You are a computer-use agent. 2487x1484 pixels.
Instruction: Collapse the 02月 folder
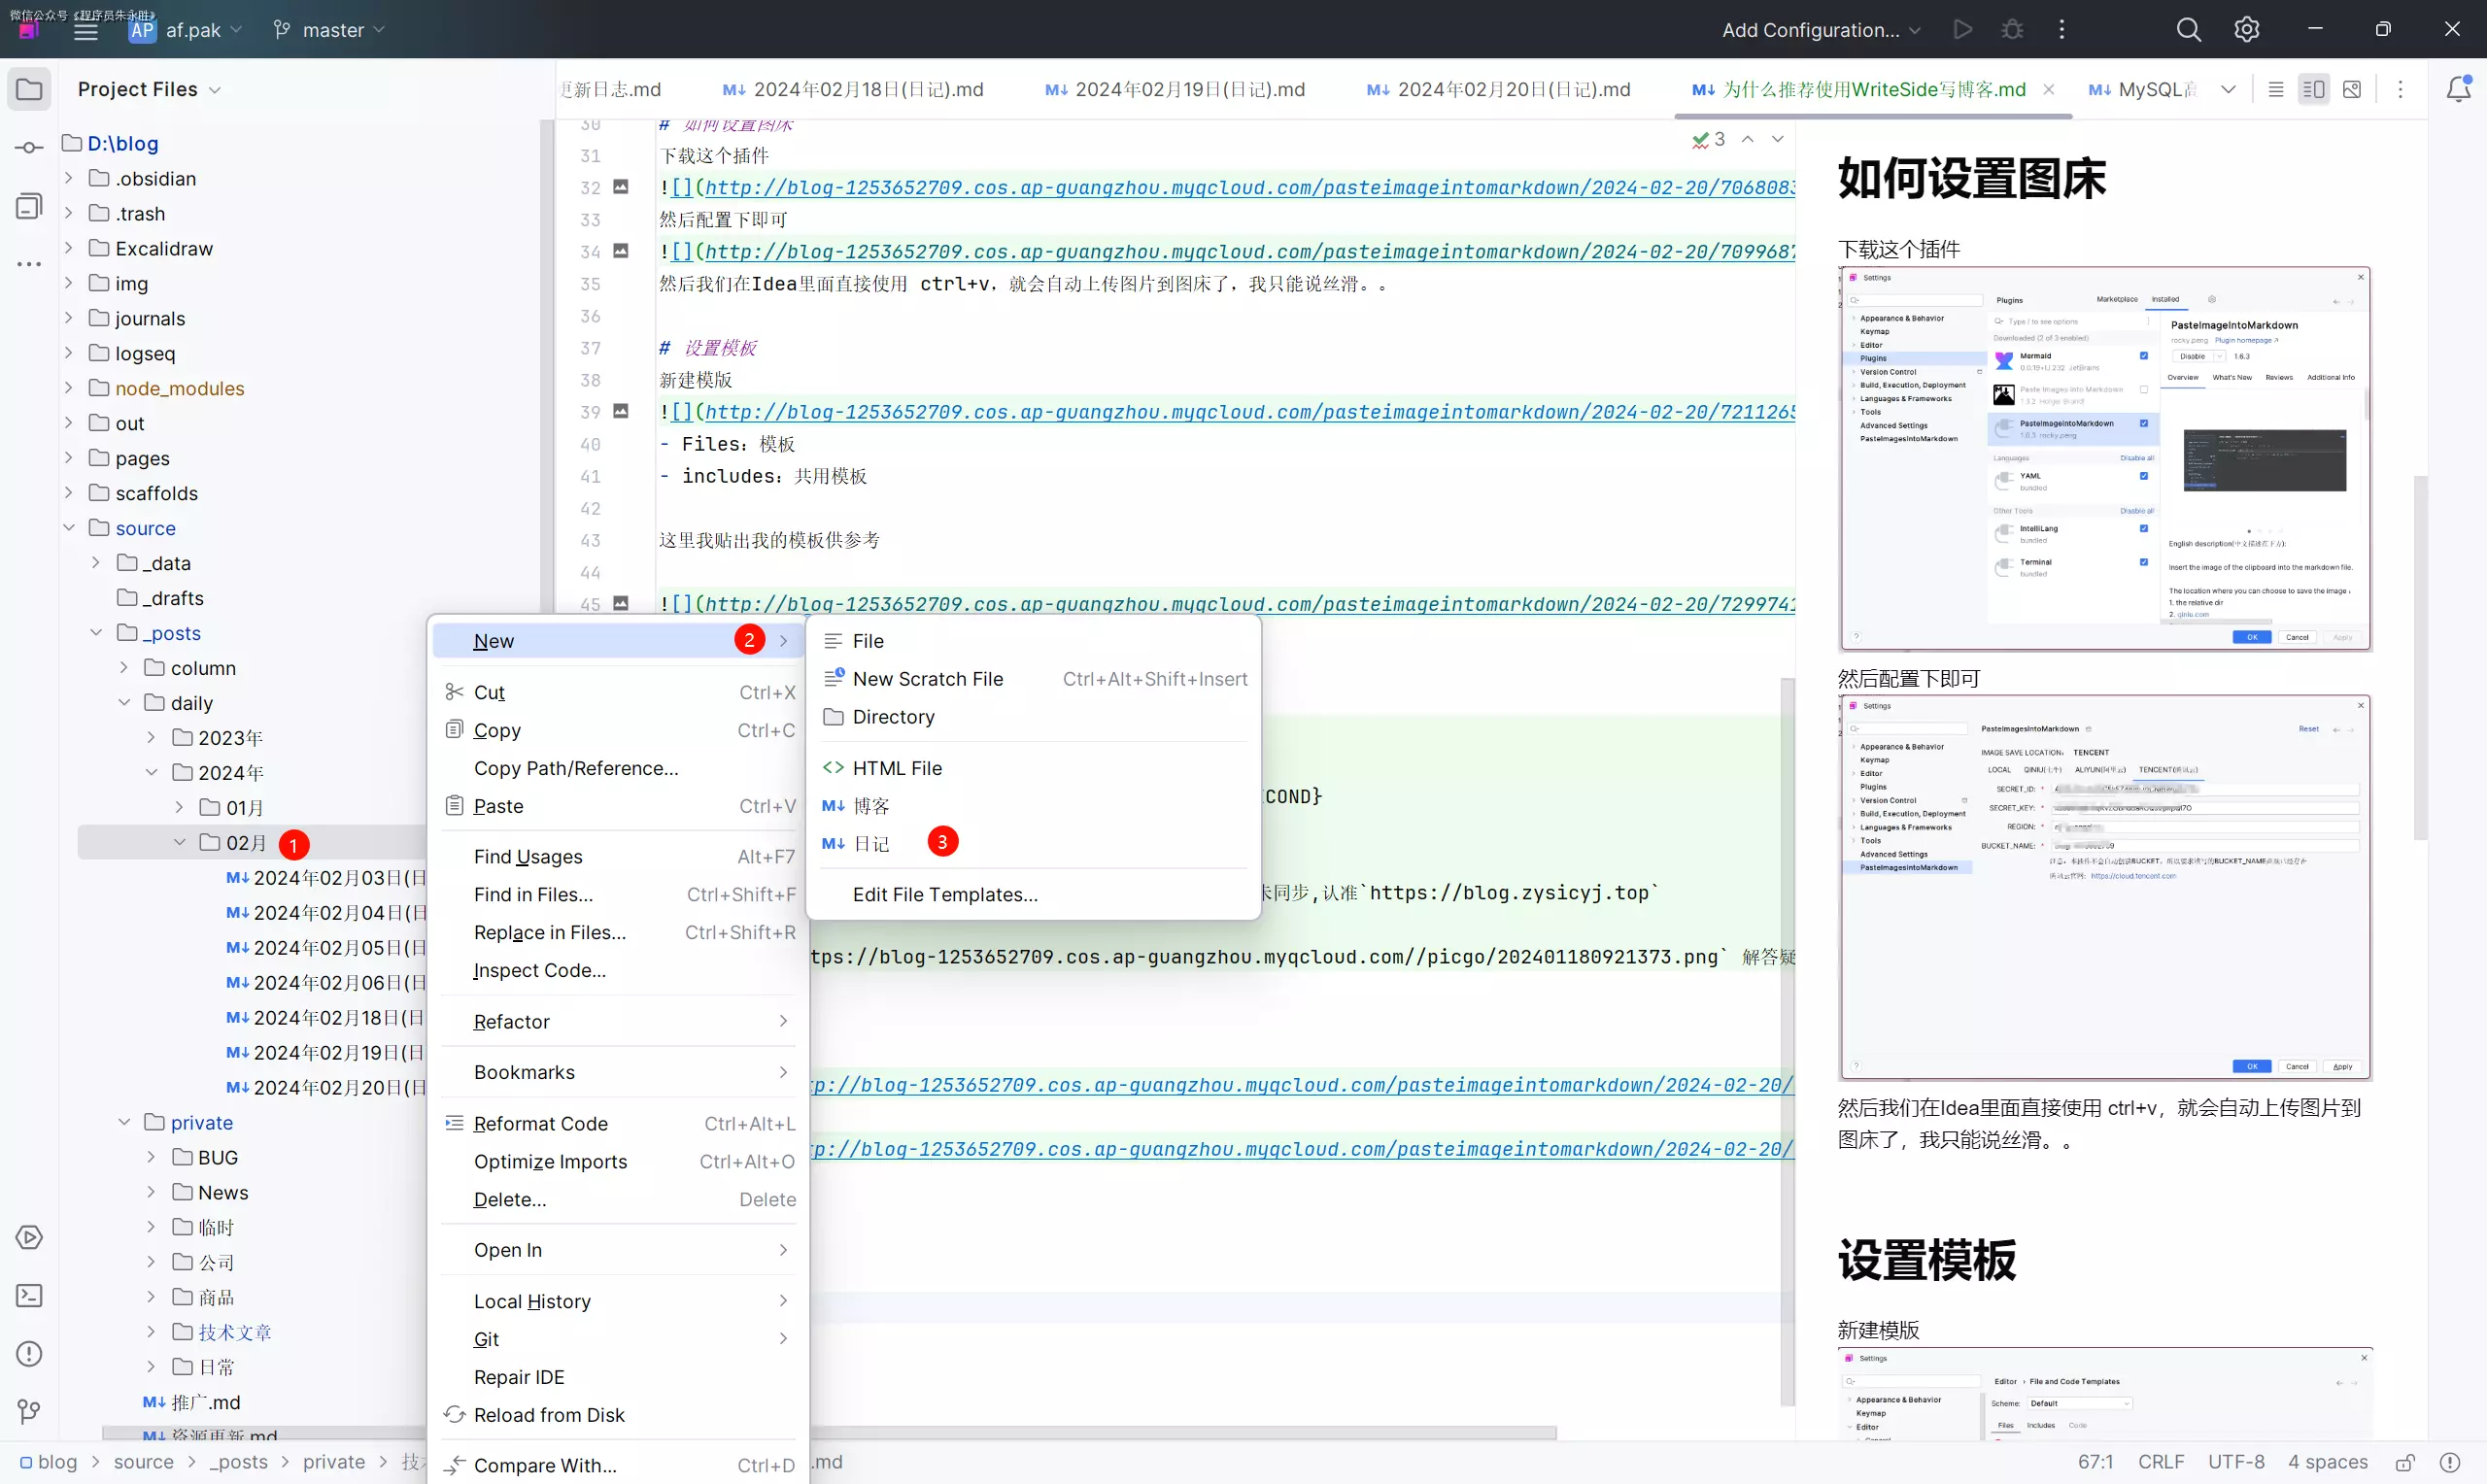pyautogui.click(x=179, y=843)
